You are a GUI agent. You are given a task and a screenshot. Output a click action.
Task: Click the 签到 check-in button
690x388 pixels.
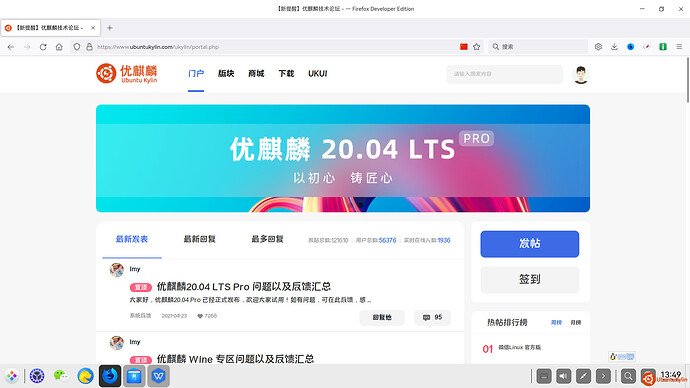529,279
